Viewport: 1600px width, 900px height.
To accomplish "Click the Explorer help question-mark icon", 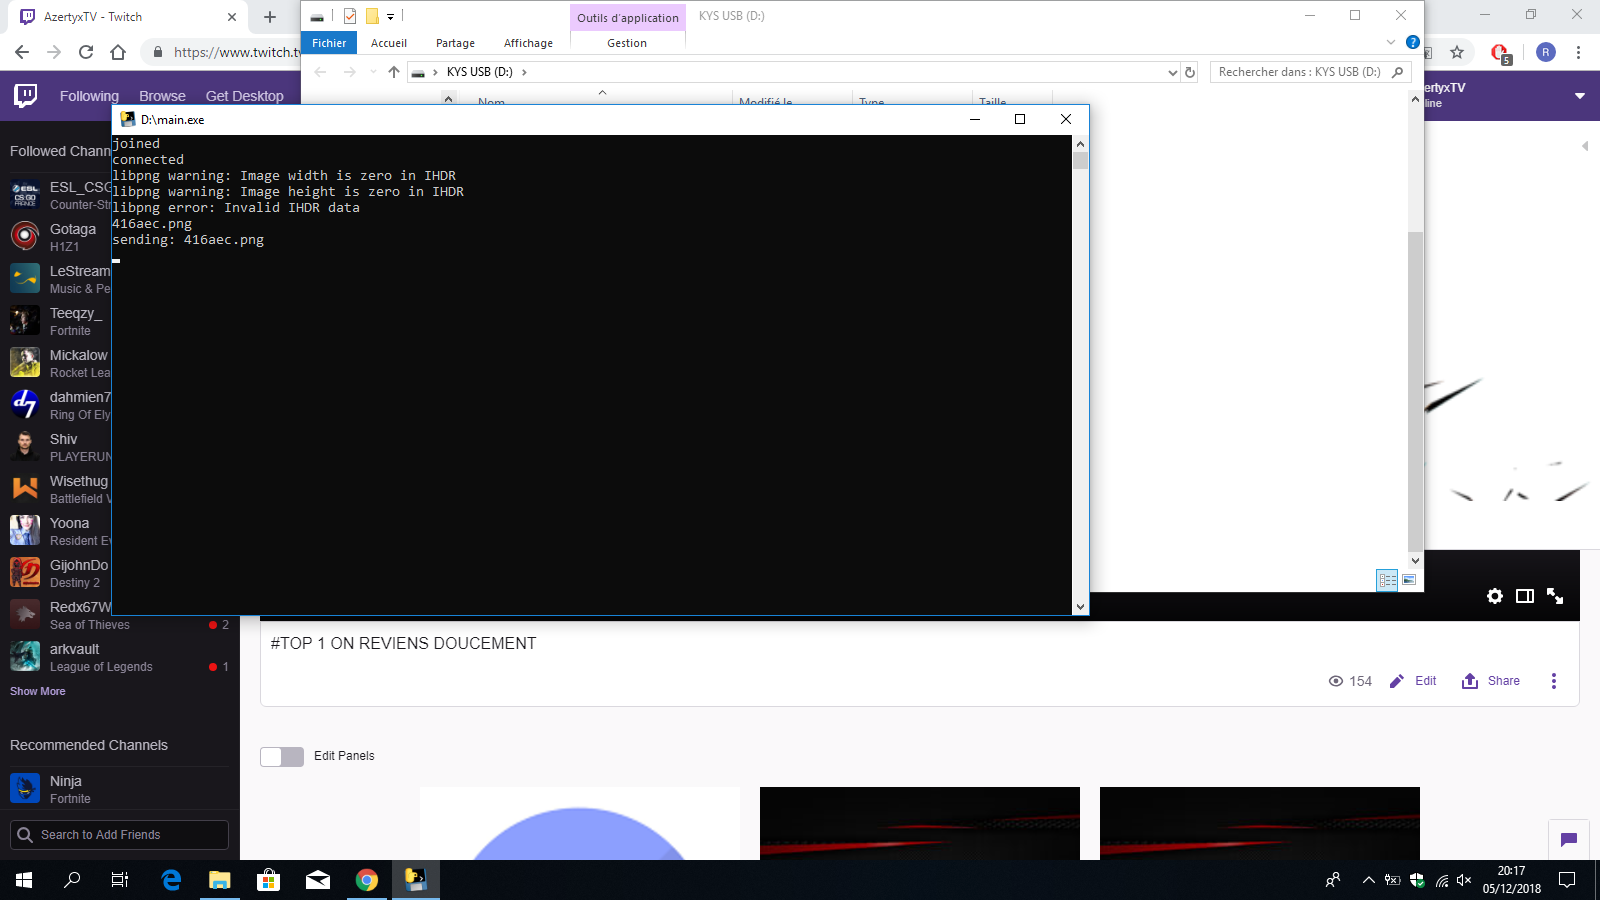I will [1412, 42].
